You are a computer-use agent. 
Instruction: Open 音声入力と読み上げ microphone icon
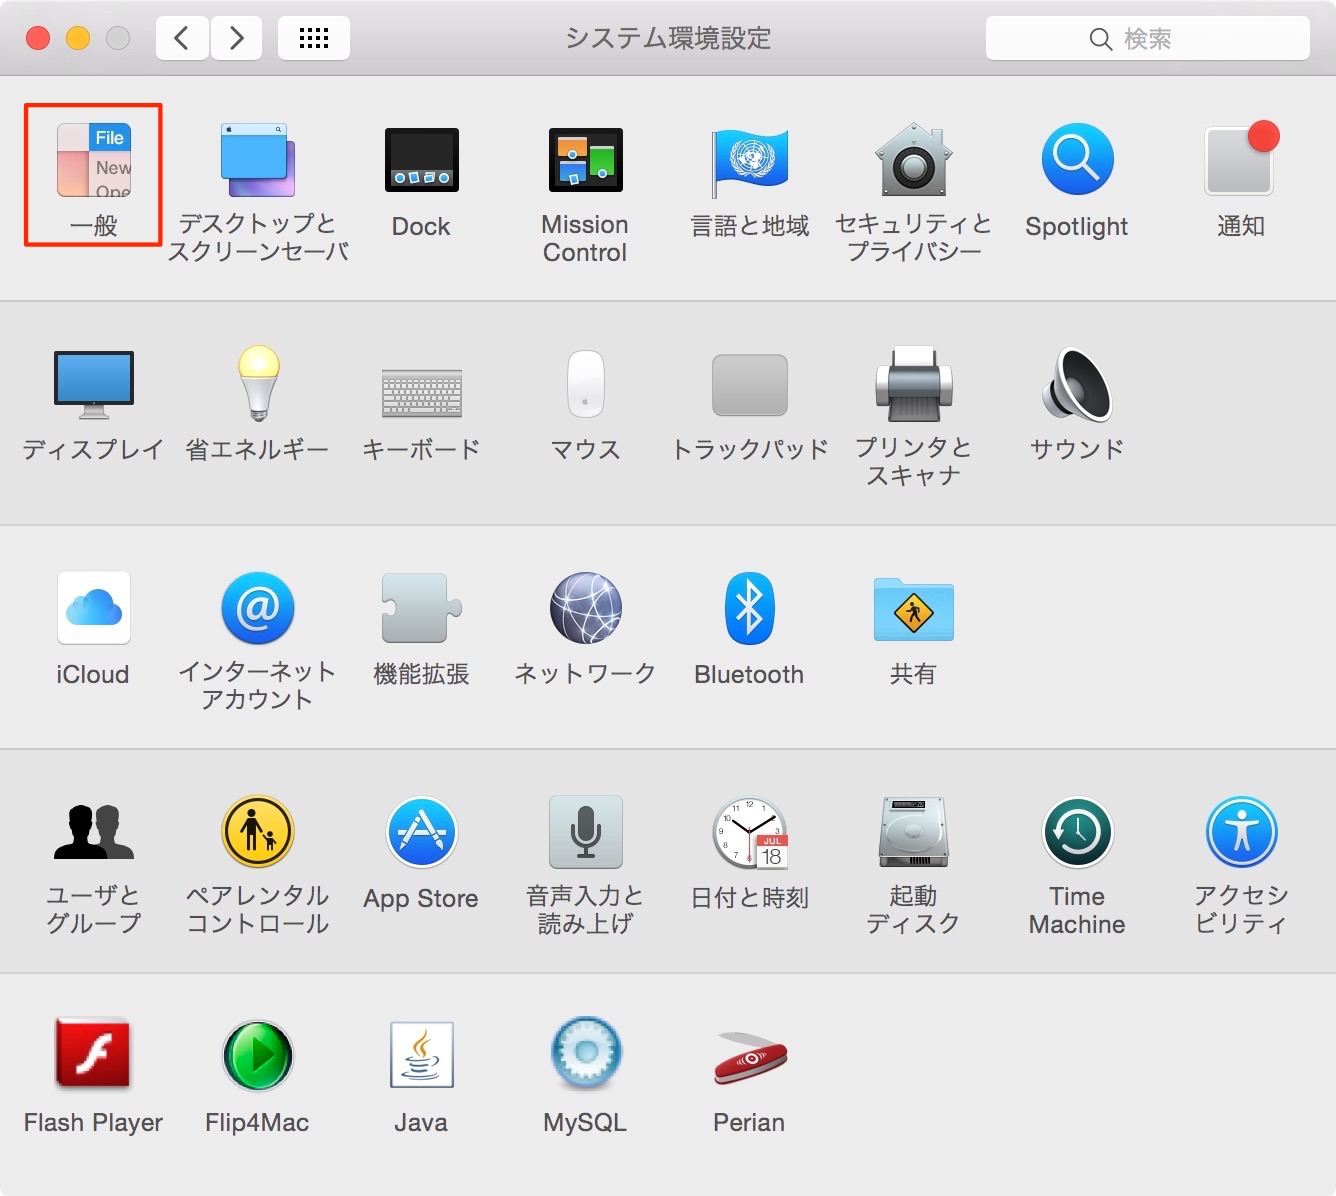pyautogui.click(x=586, y=832)
